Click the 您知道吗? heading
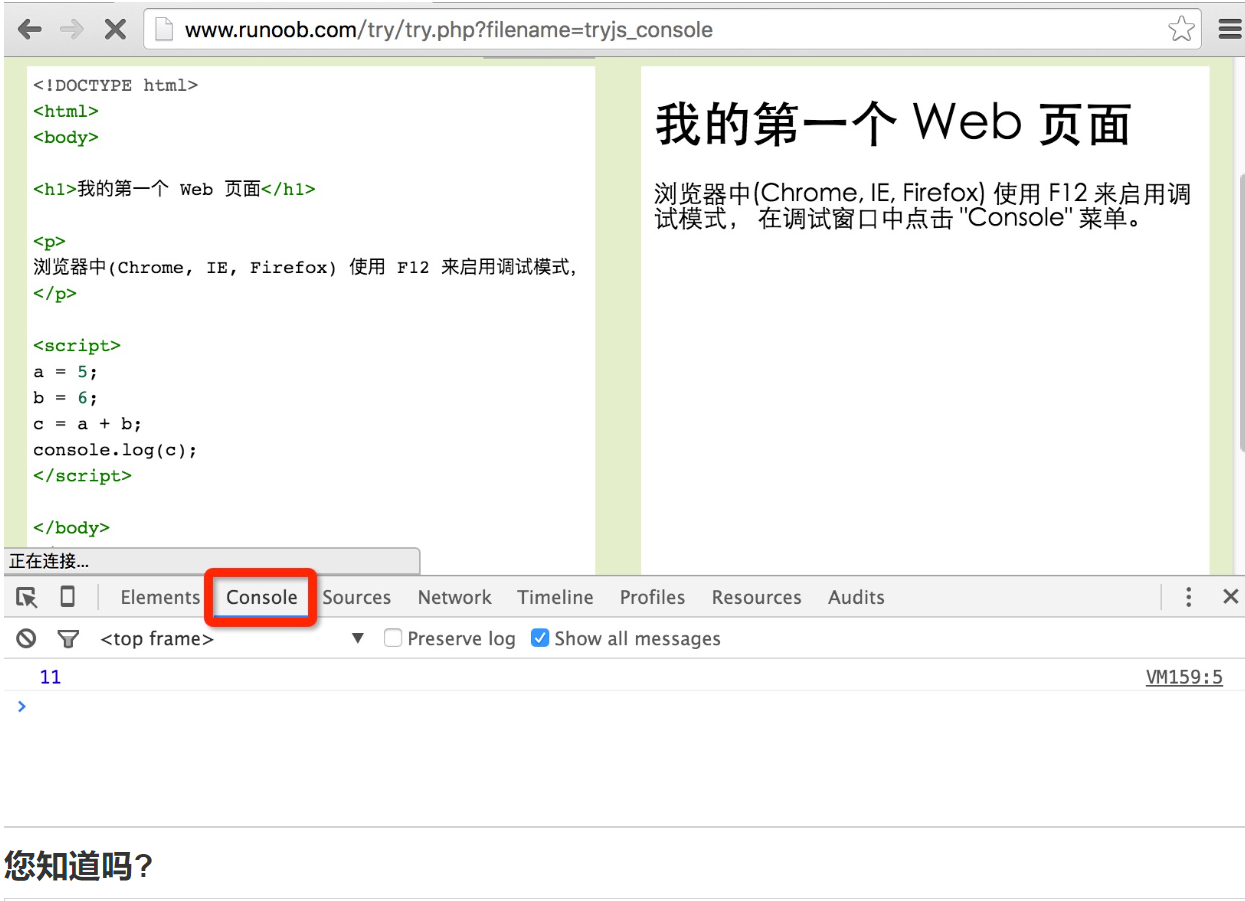Viewport: 1245px width, 901px height. [78, 865]
